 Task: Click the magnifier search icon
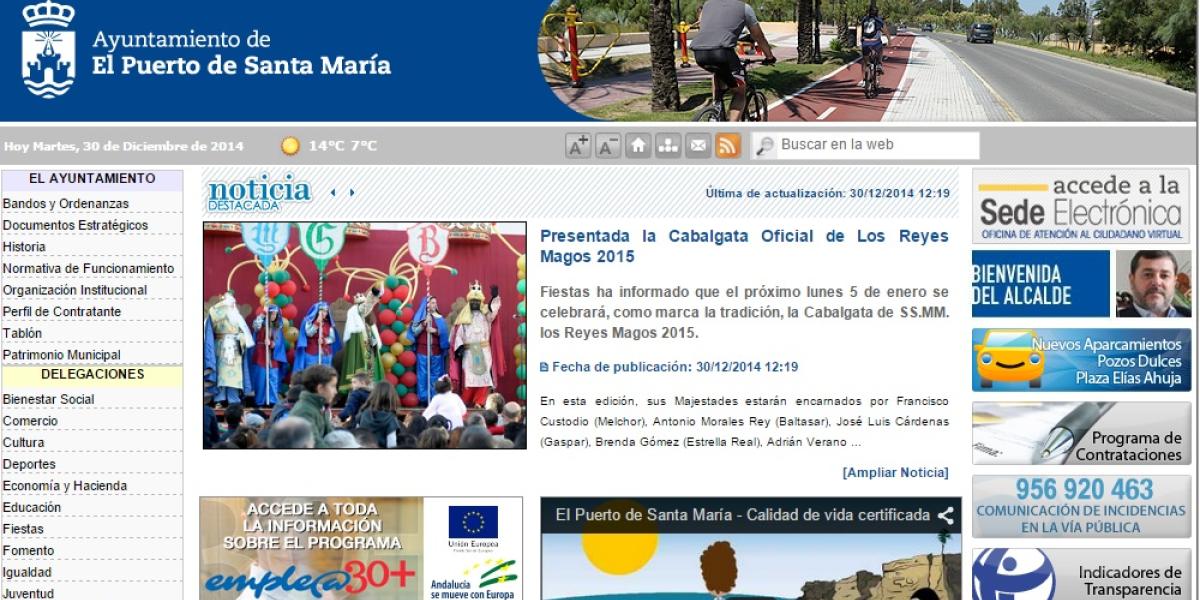click(765, 146)
